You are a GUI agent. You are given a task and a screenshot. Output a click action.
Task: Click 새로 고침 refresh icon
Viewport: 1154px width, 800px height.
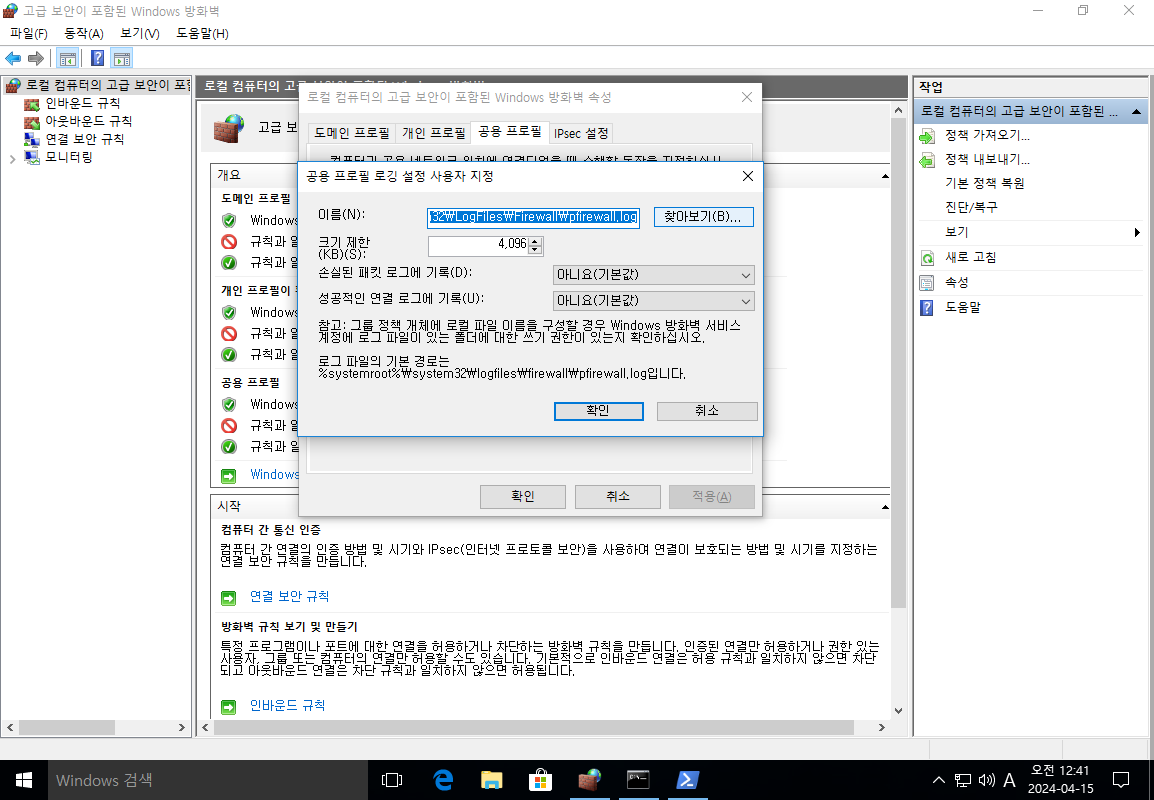pyautogui.click(x=927, y=258)
